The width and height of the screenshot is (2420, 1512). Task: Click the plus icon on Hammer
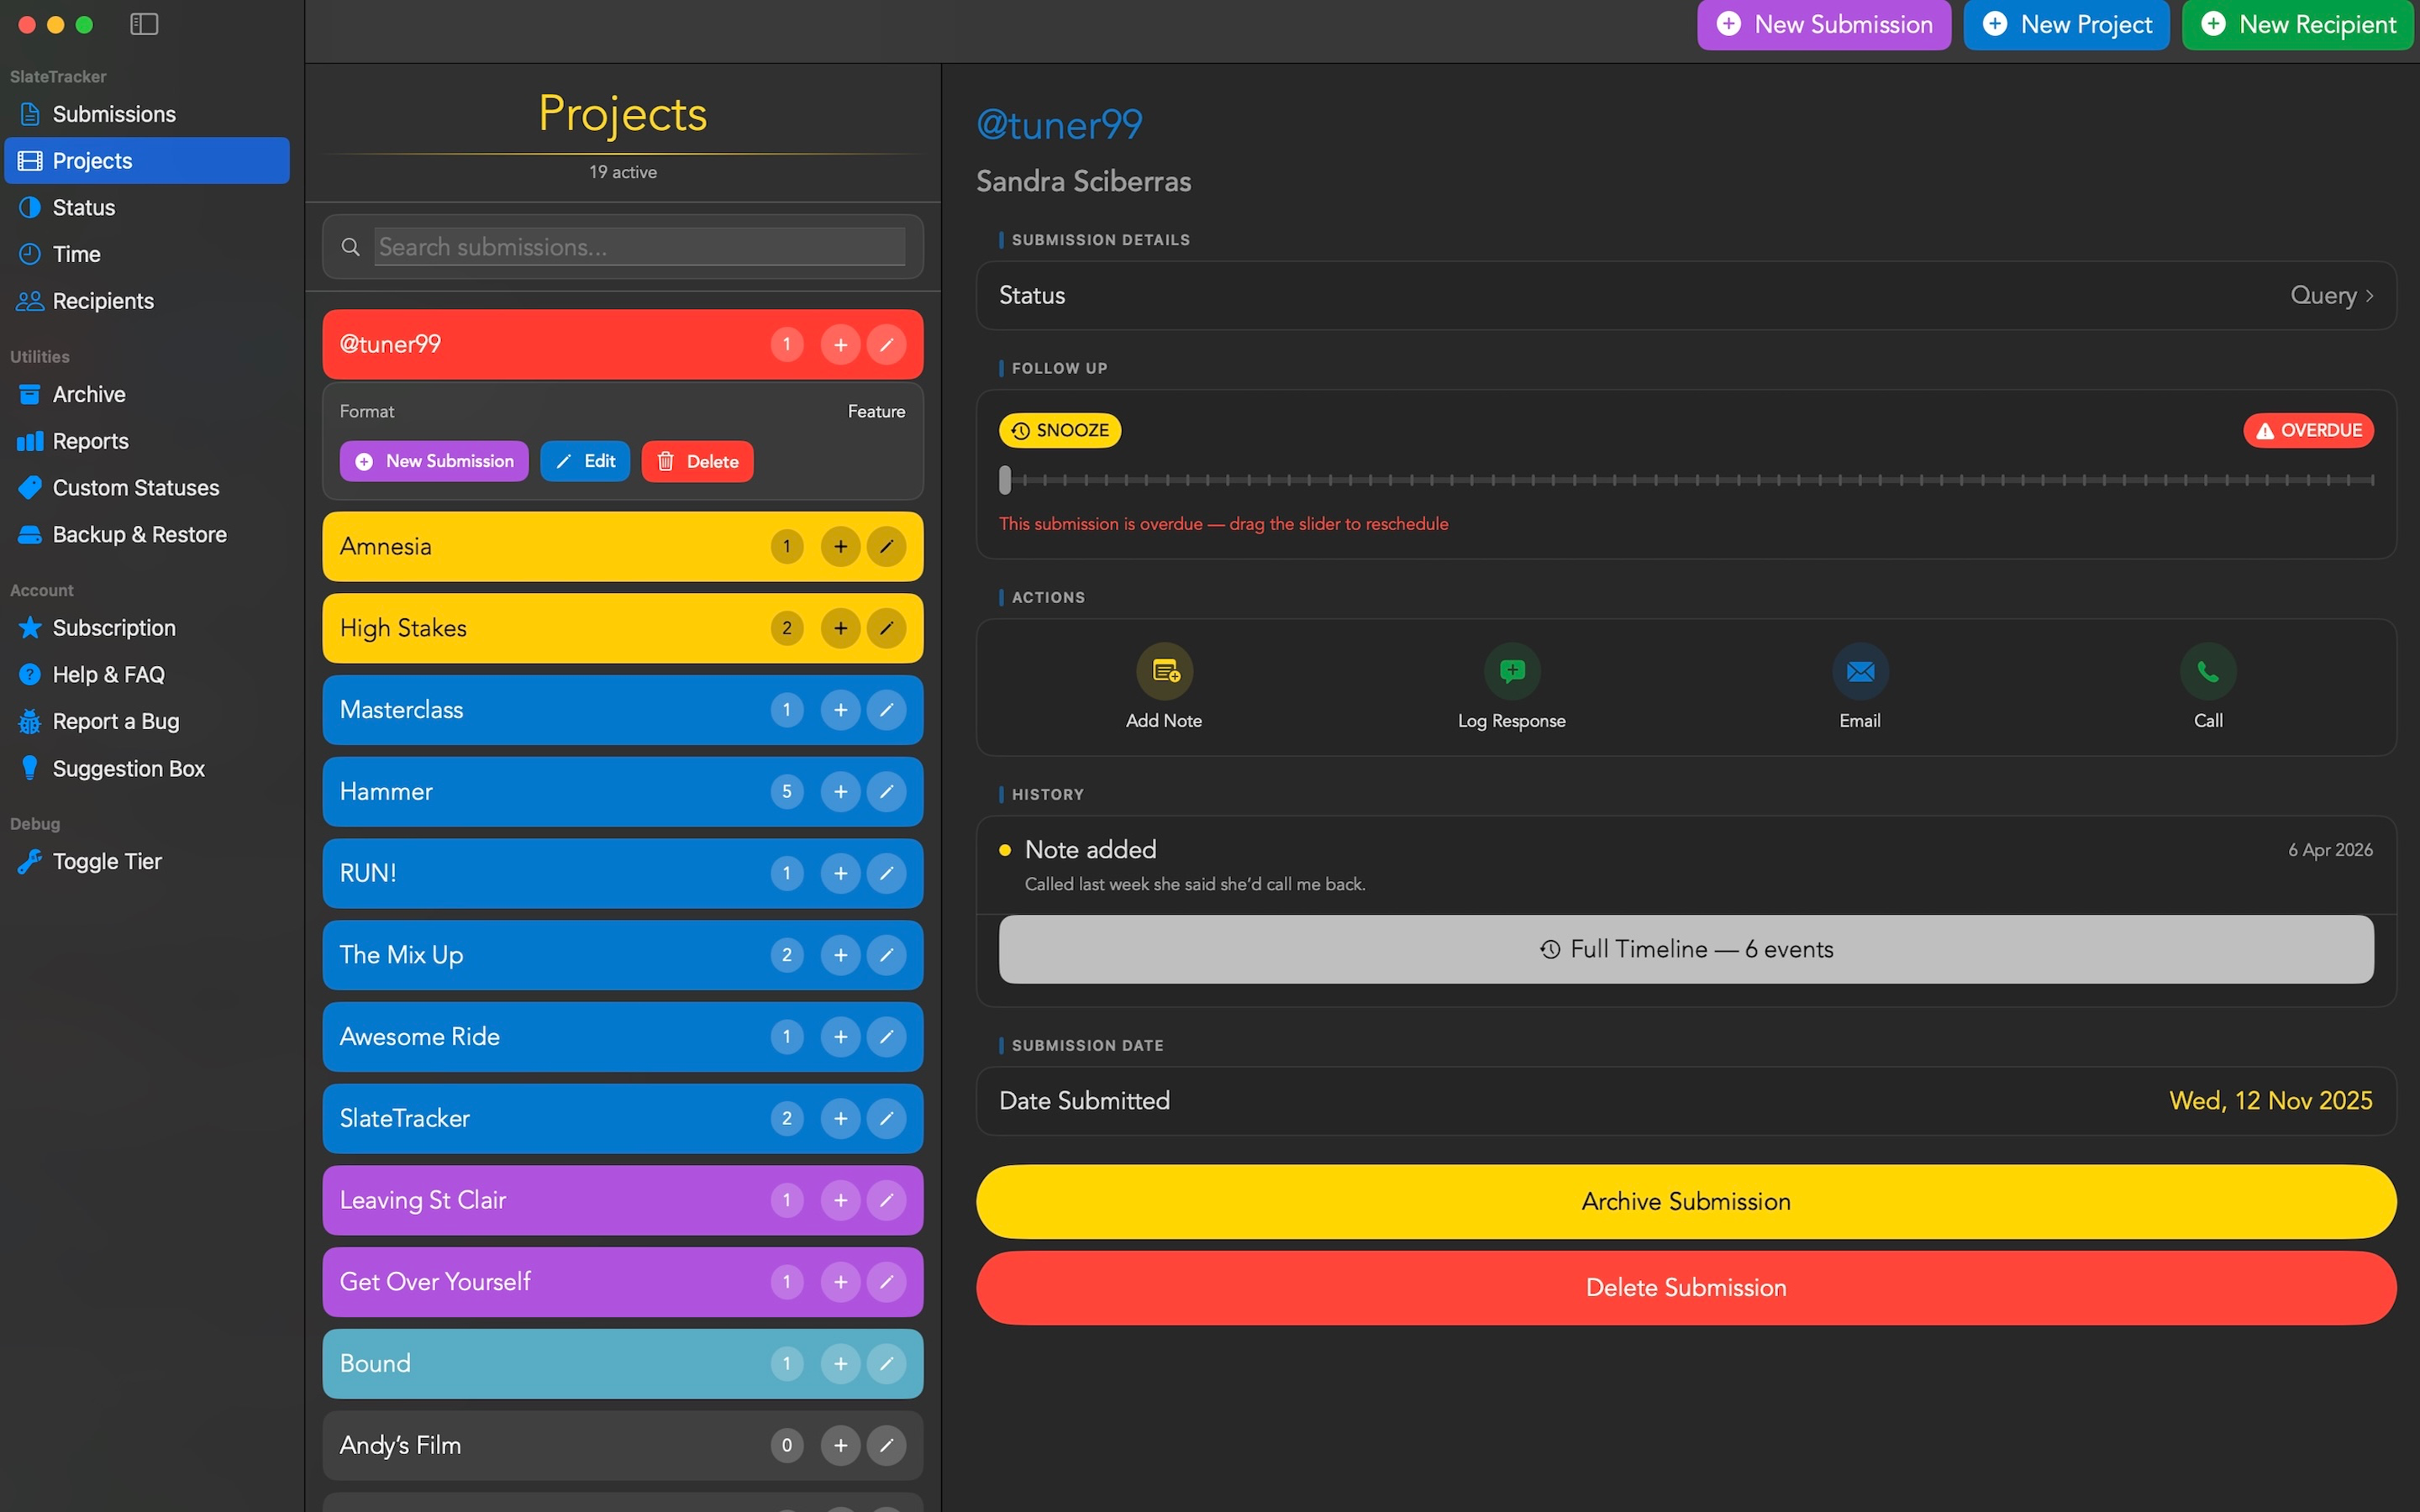pyautogui.click(x=840, y=792)
